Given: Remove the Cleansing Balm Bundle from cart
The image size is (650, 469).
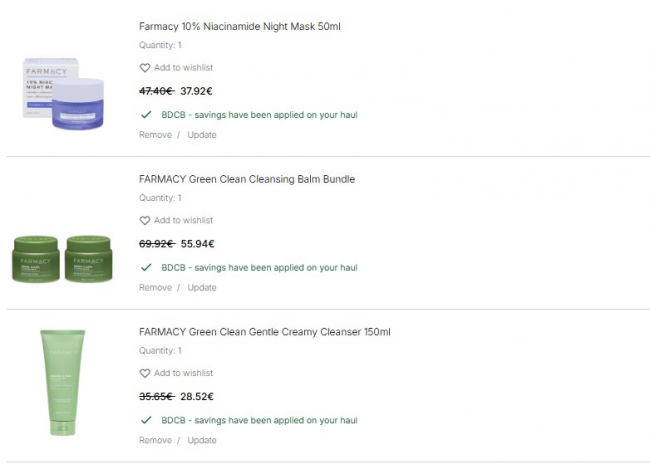Looking at the screenshot, I should (155, 288).
